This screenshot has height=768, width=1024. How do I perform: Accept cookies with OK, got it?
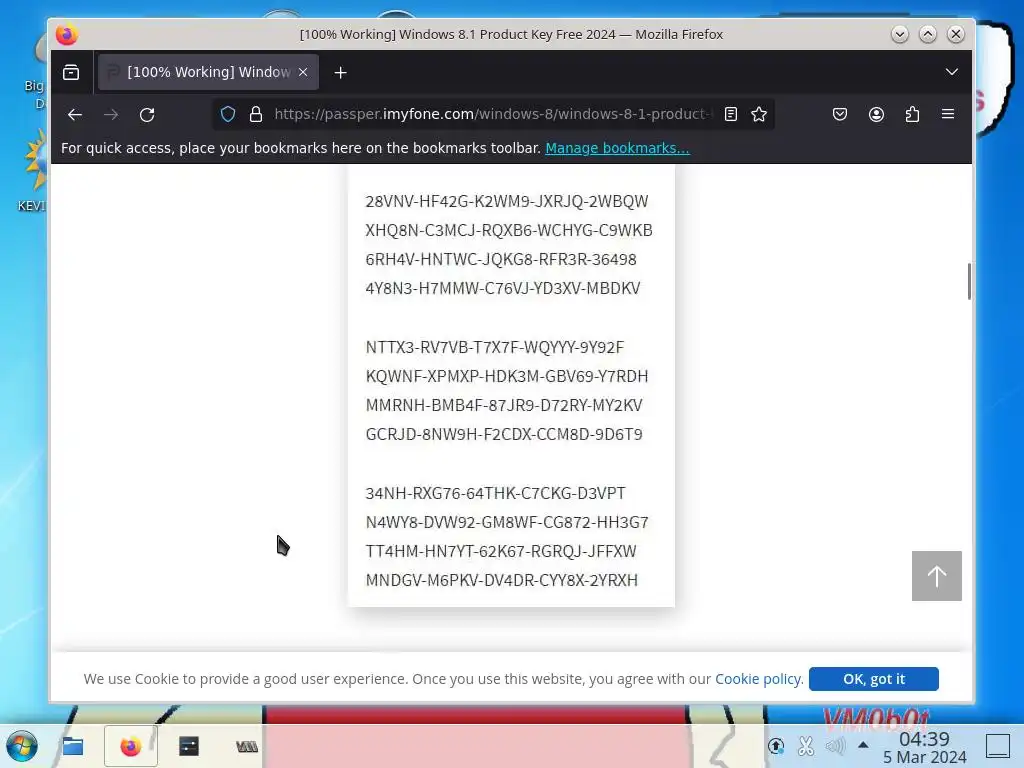click(874, 679)
